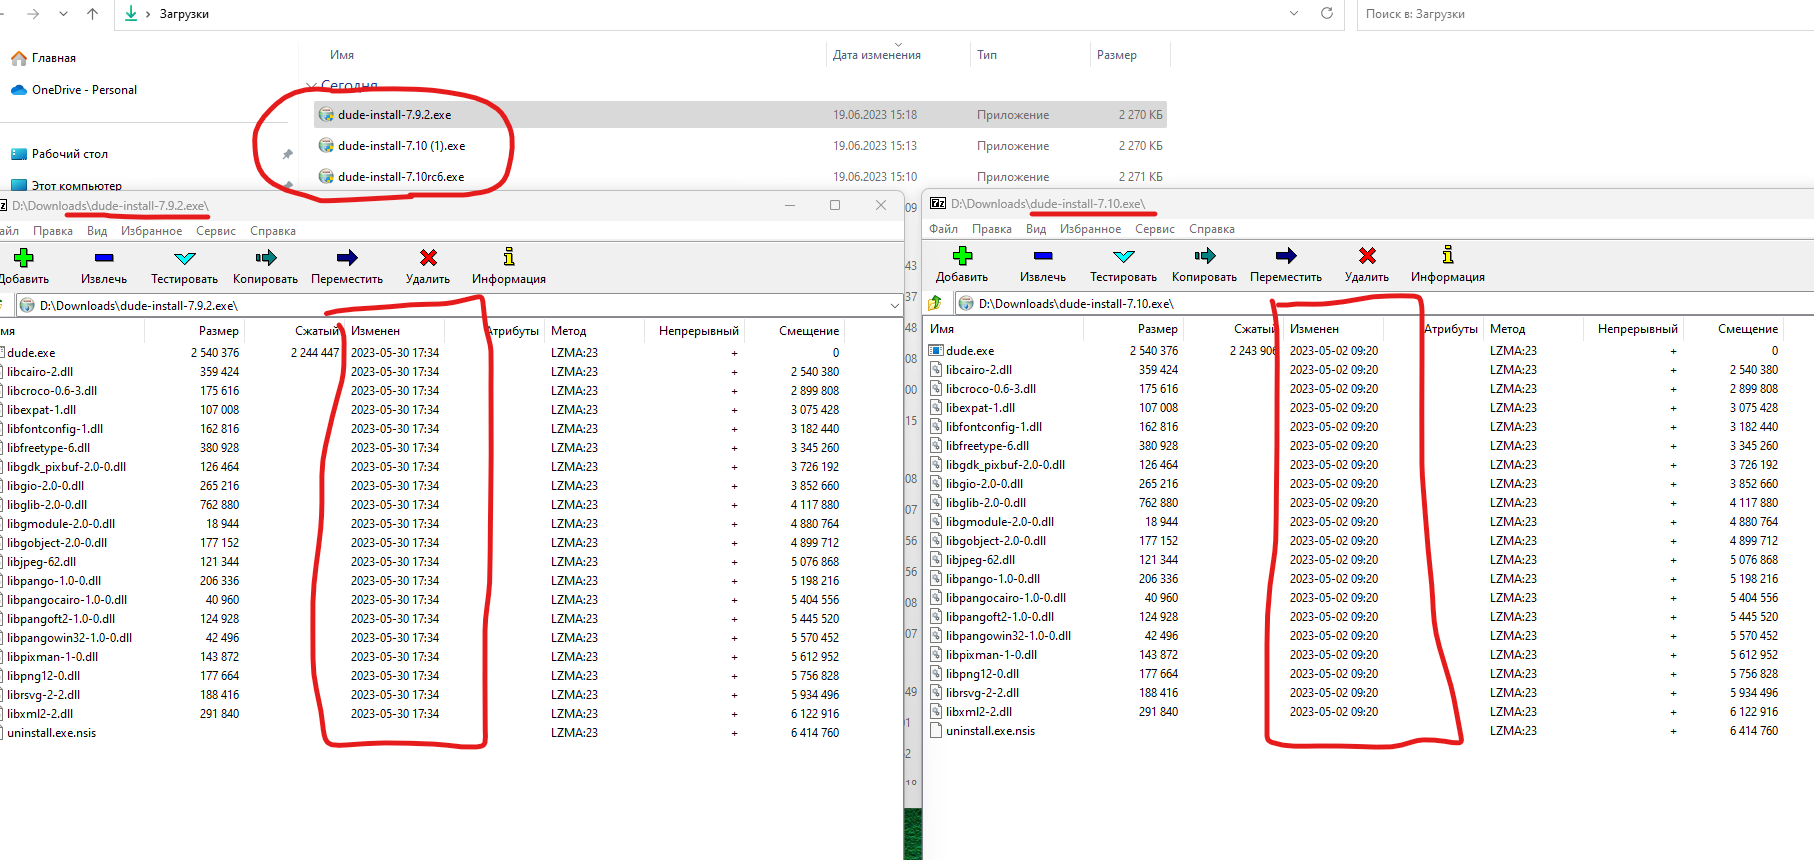The height and width of the screenshot is (860, 1814).
Task: Select the file dude-install-7.10 (1).exe in Explorer
Action: 740,146
